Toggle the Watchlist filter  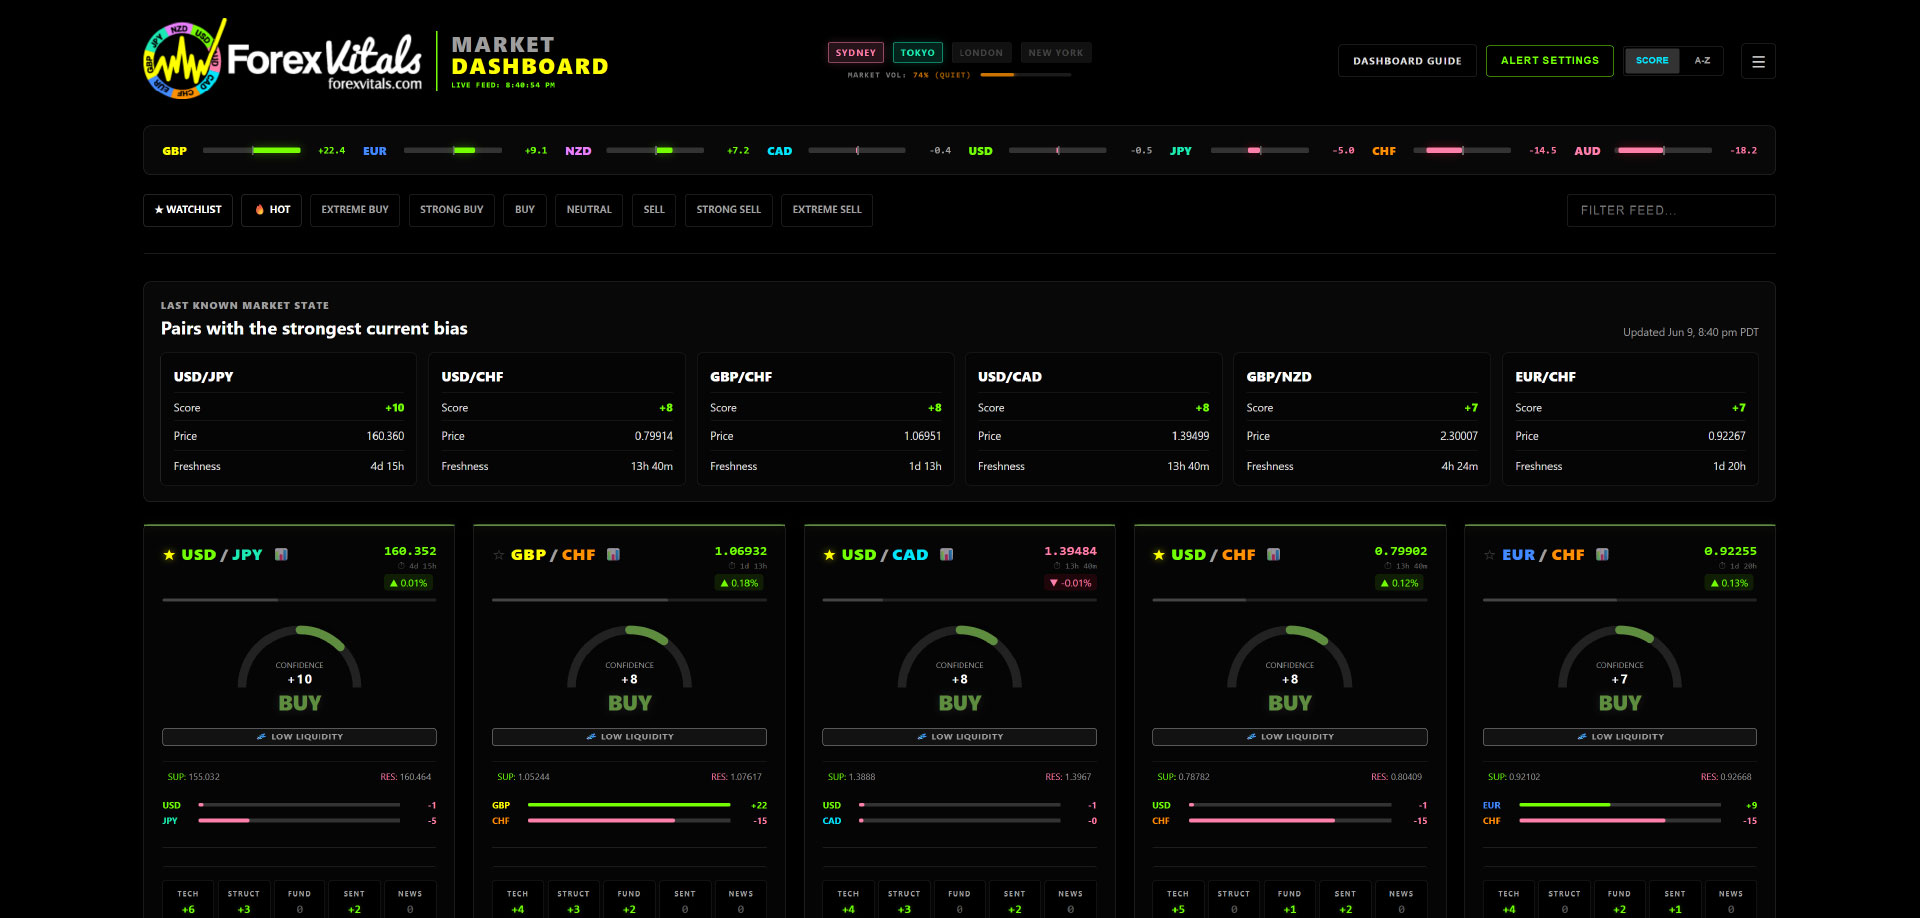[188, 210]
